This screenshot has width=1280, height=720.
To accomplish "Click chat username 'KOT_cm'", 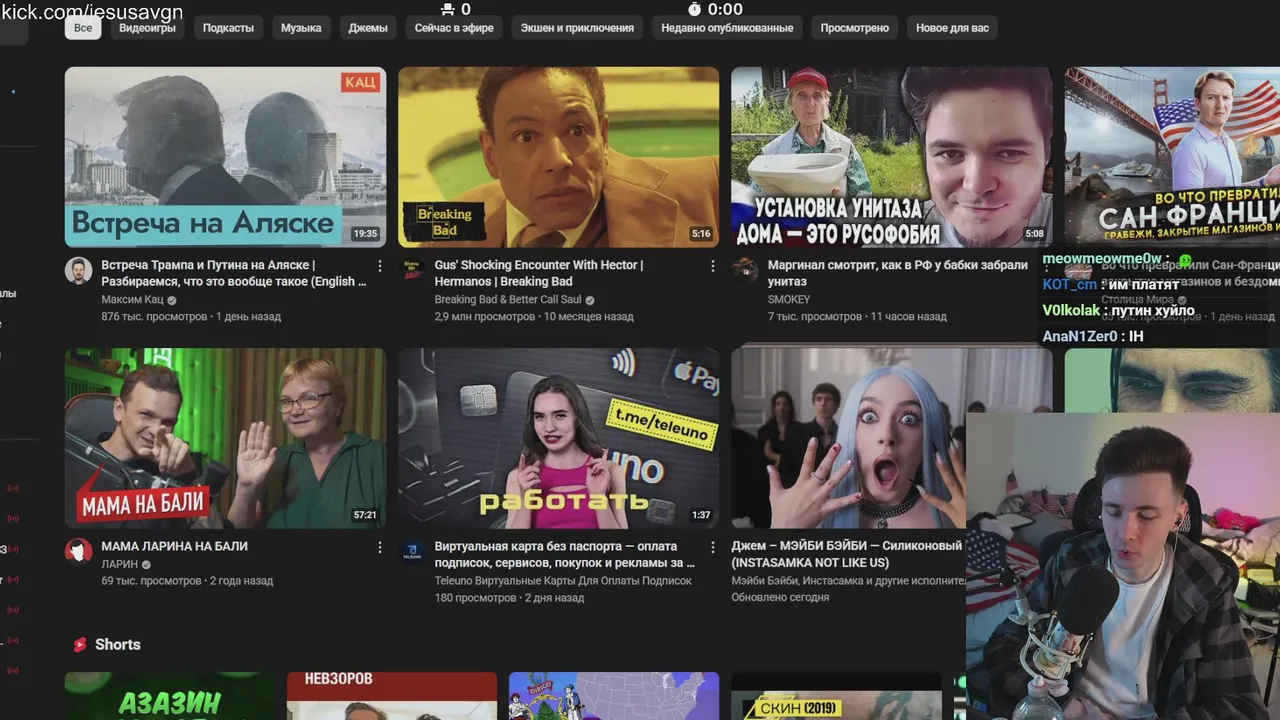I will click(1069, 285).
